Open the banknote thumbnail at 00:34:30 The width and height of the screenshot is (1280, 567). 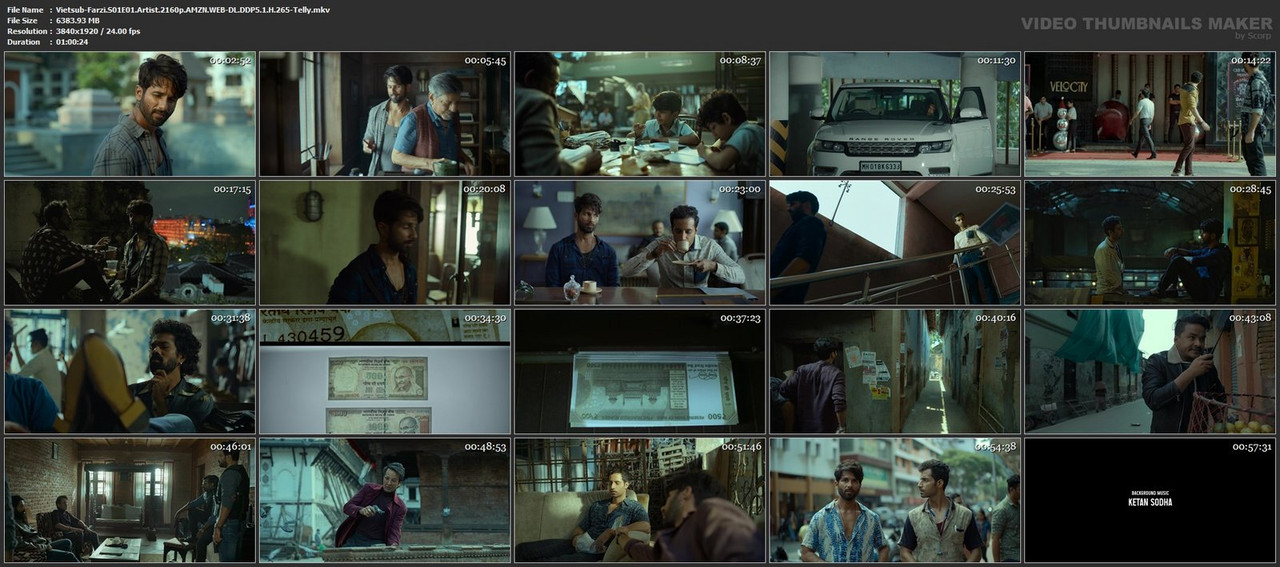(385, 371)
